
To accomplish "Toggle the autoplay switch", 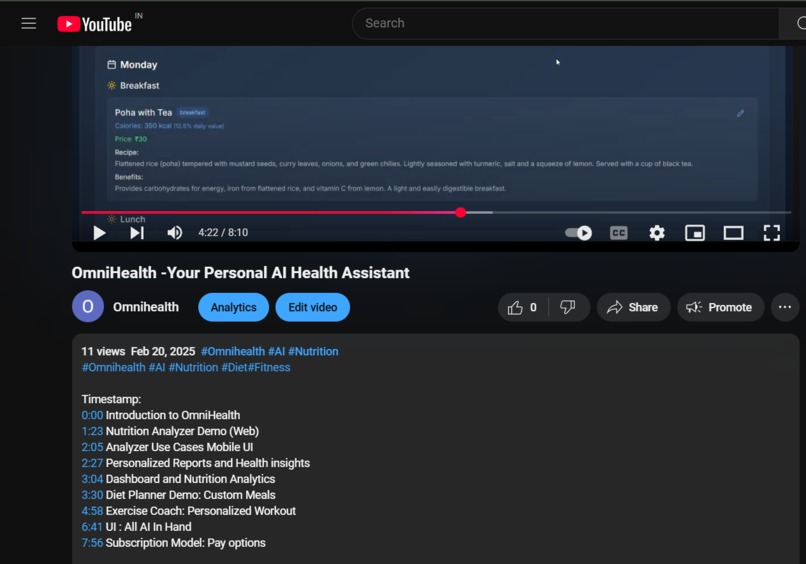I will click(x=578, y=233).
